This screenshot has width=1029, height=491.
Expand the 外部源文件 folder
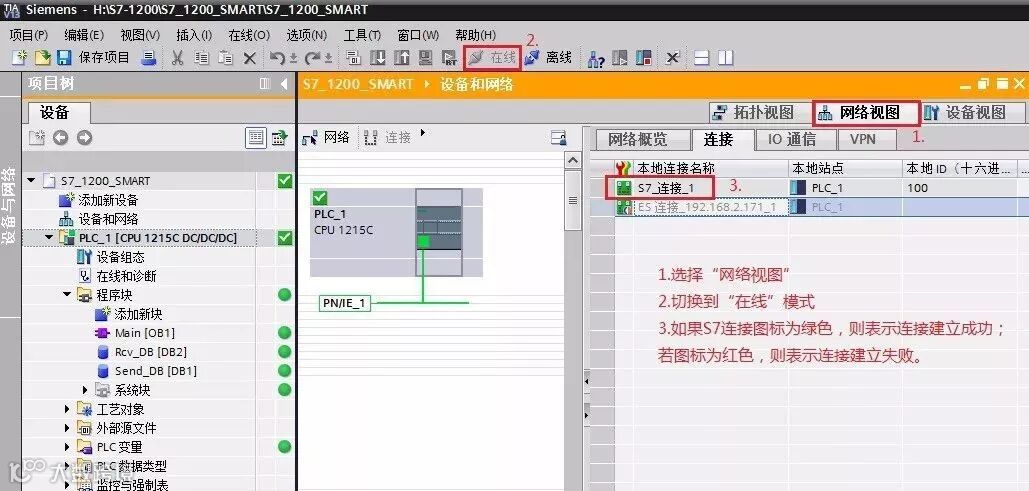(x=67, y=428)
